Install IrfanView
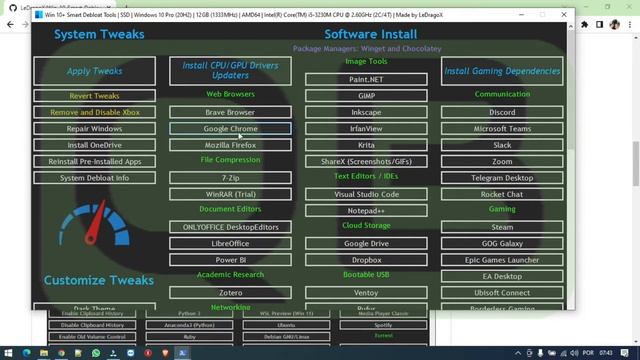640x360 pixels. [366, 129]
